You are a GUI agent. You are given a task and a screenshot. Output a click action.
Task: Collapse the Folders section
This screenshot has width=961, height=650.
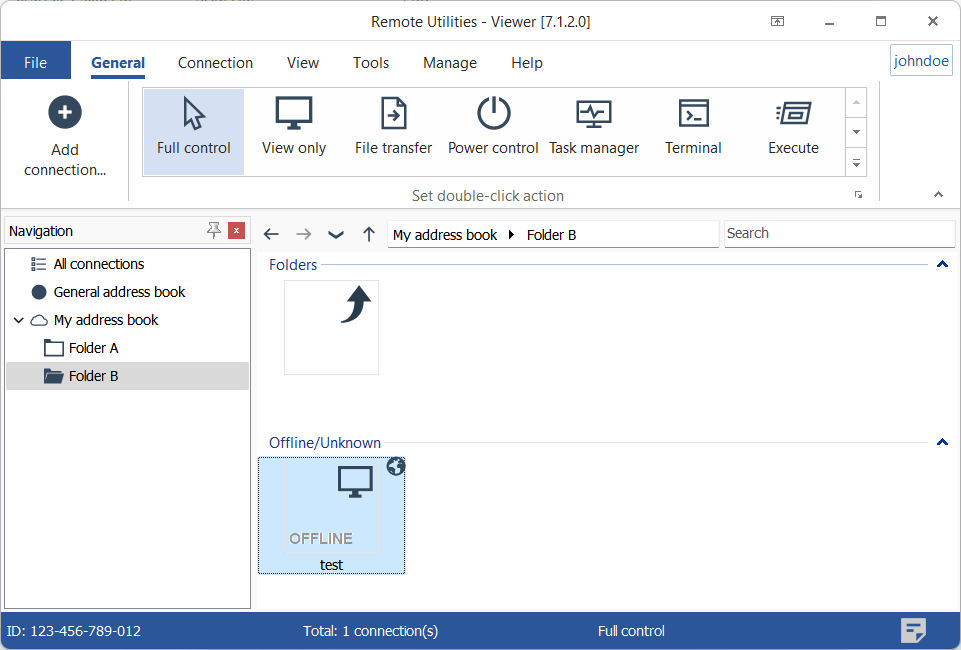(941, 265)
